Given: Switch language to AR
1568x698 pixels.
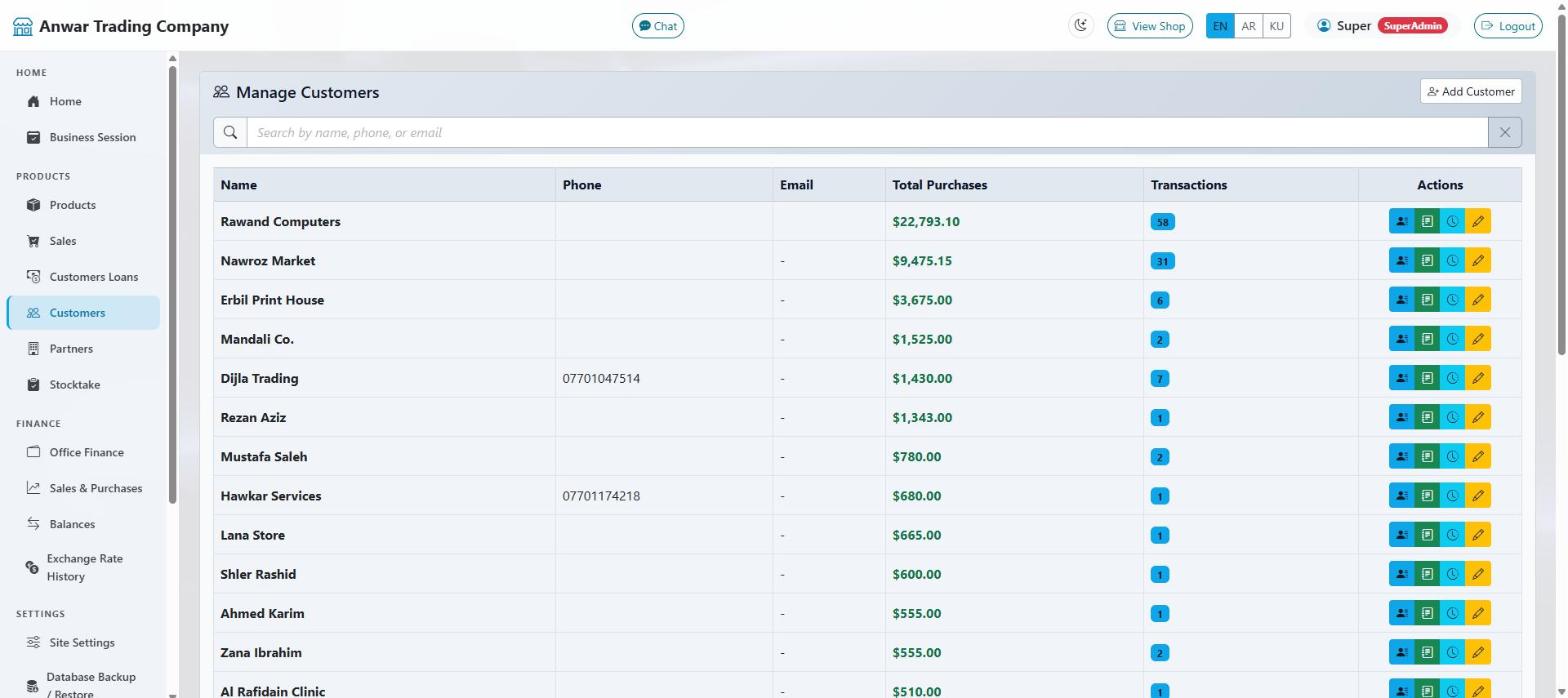Looking at the screenshot, I should (x=1248, y=26).
